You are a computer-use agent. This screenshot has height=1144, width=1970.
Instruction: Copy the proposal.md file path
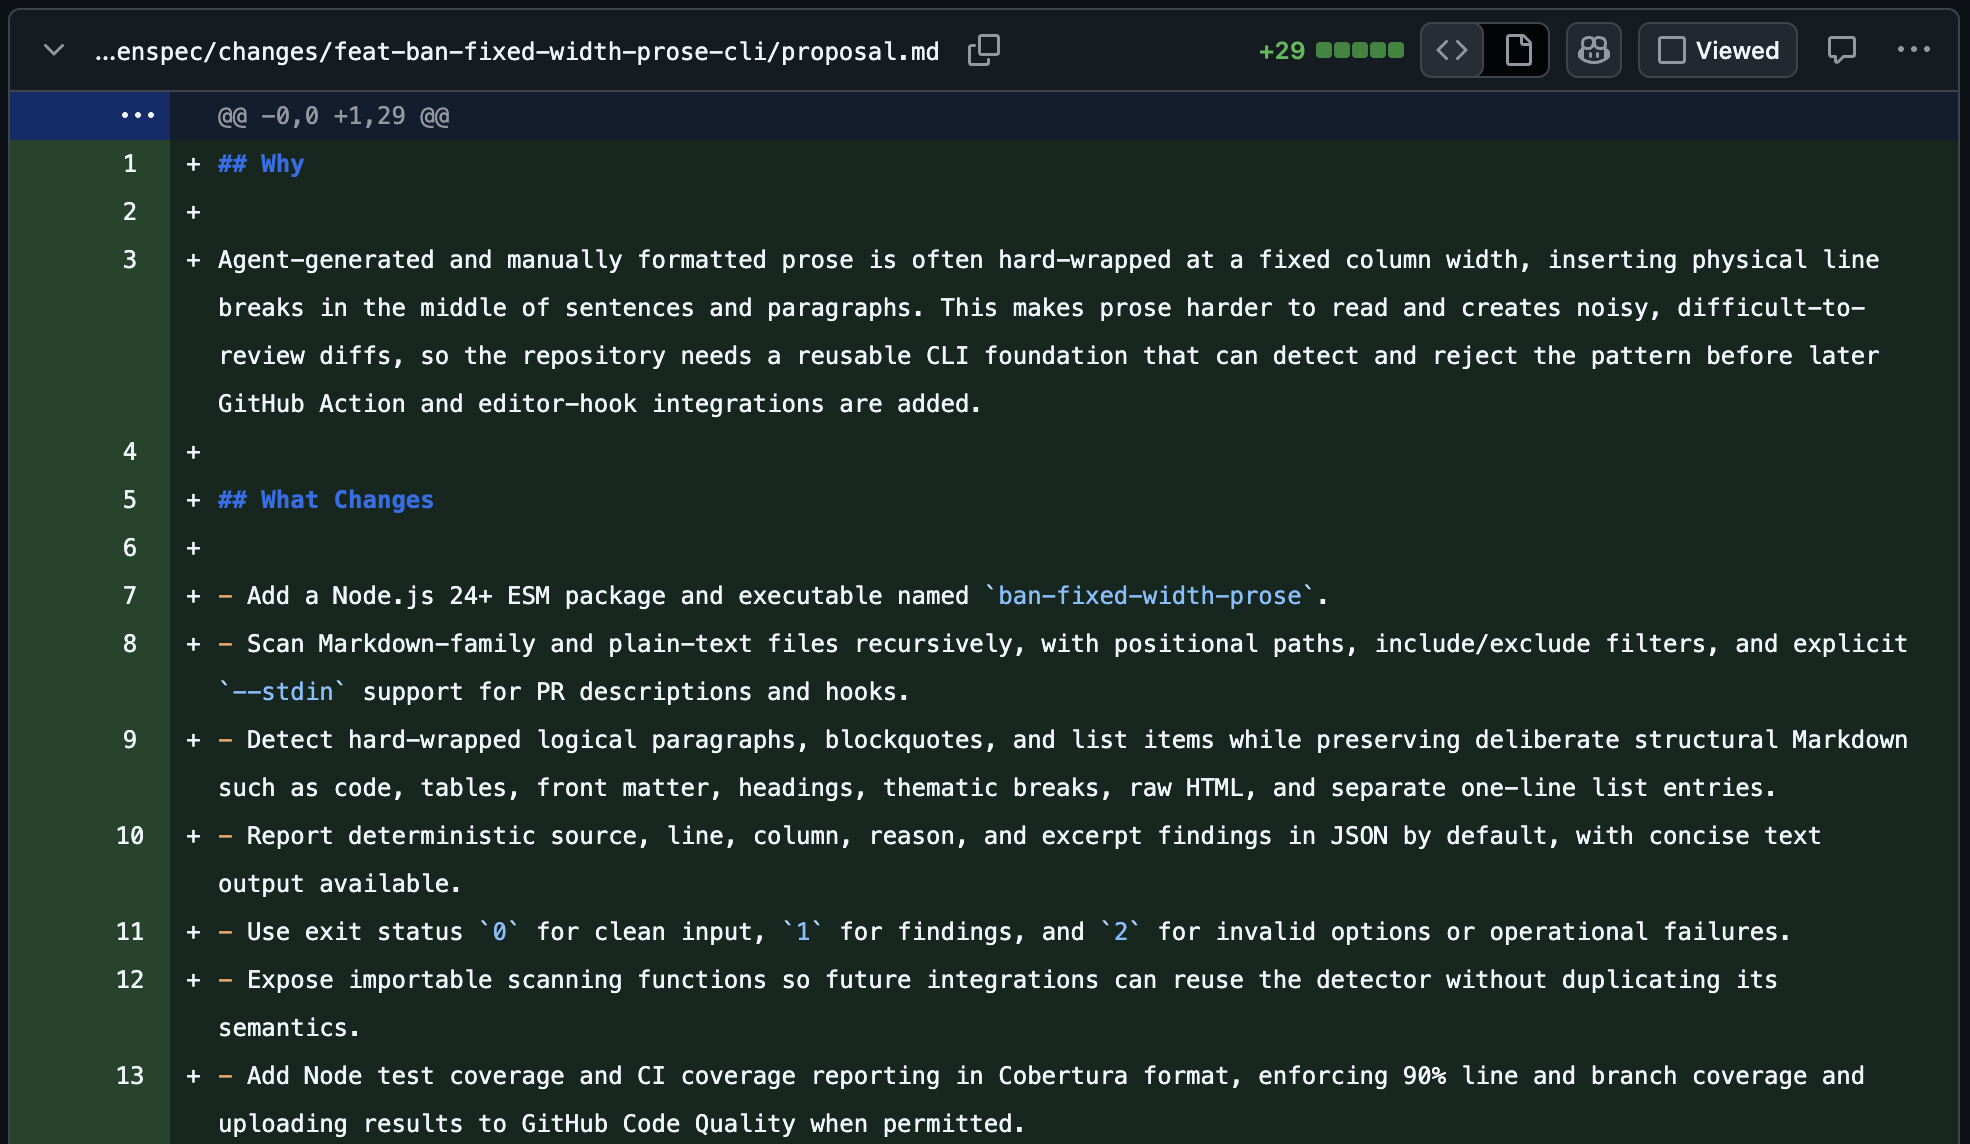(984, 50)
